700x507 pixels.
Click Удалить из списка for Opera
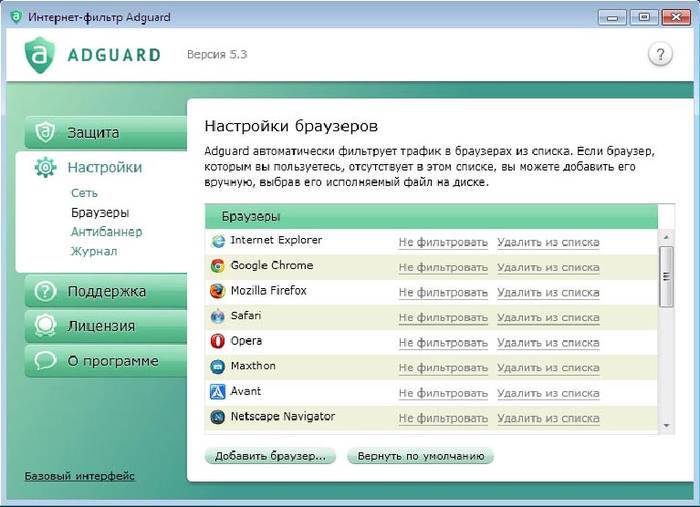[x=548, y=343]
